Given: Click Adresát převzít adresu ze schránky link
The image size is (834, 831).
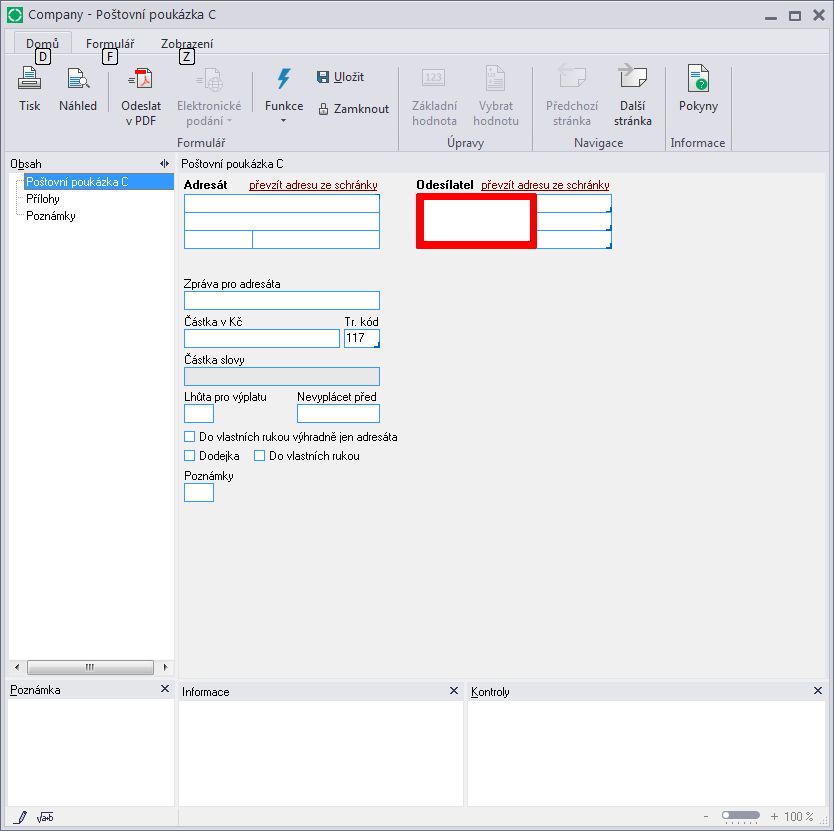Looking at the screenshot, I should coord(313,185).
